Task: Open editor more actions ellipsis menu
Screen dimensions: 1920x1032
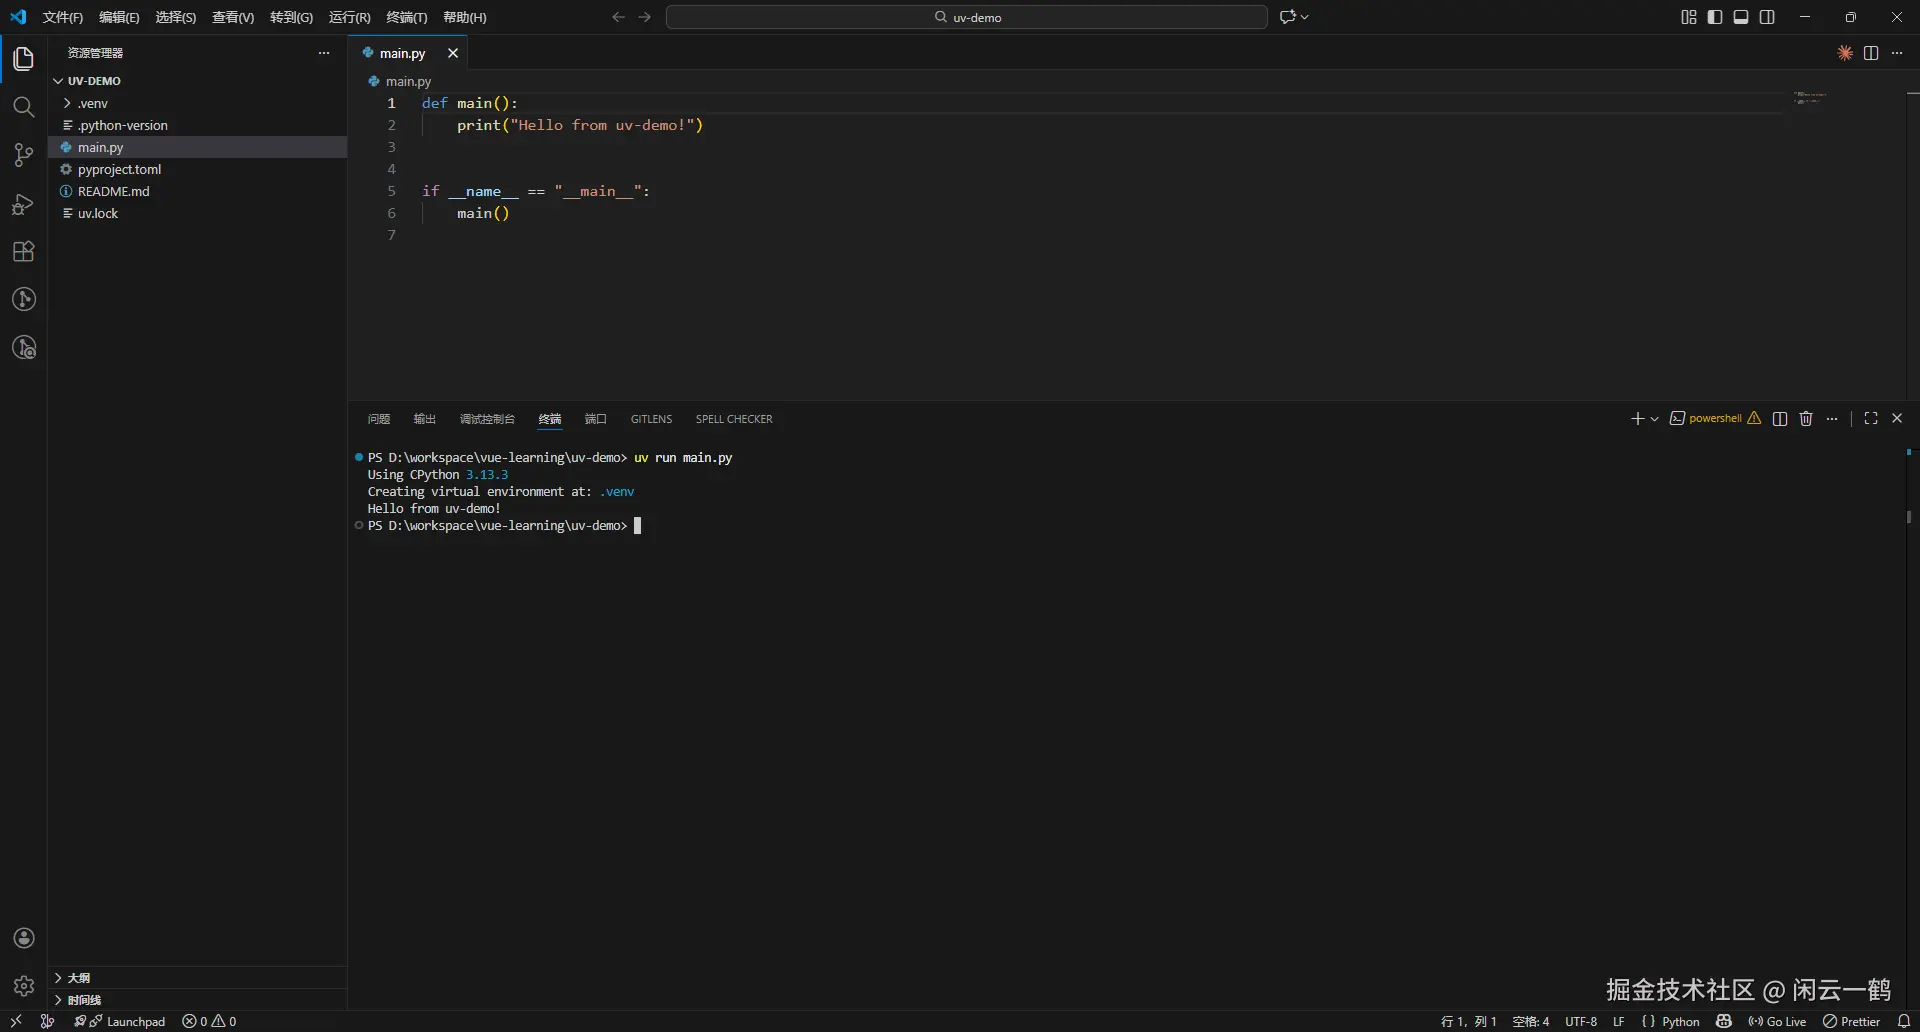Action: 1897,53
